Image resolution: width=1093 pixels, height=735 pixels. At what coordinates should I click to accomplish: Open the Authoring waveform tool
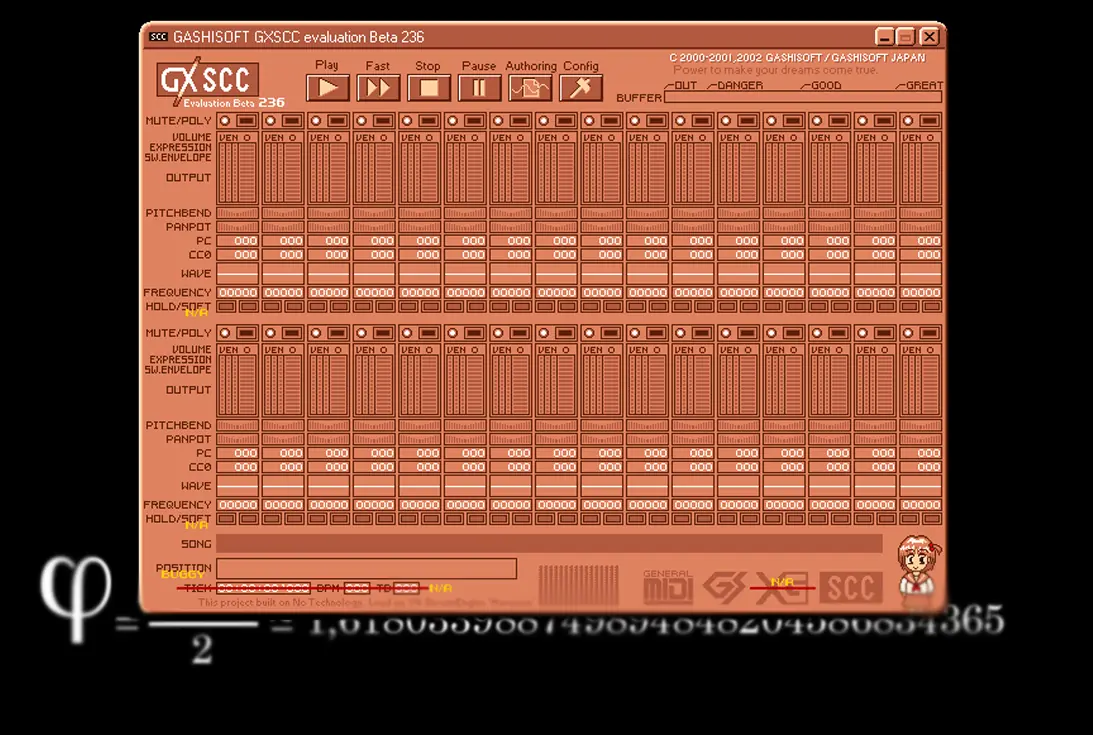530,88
